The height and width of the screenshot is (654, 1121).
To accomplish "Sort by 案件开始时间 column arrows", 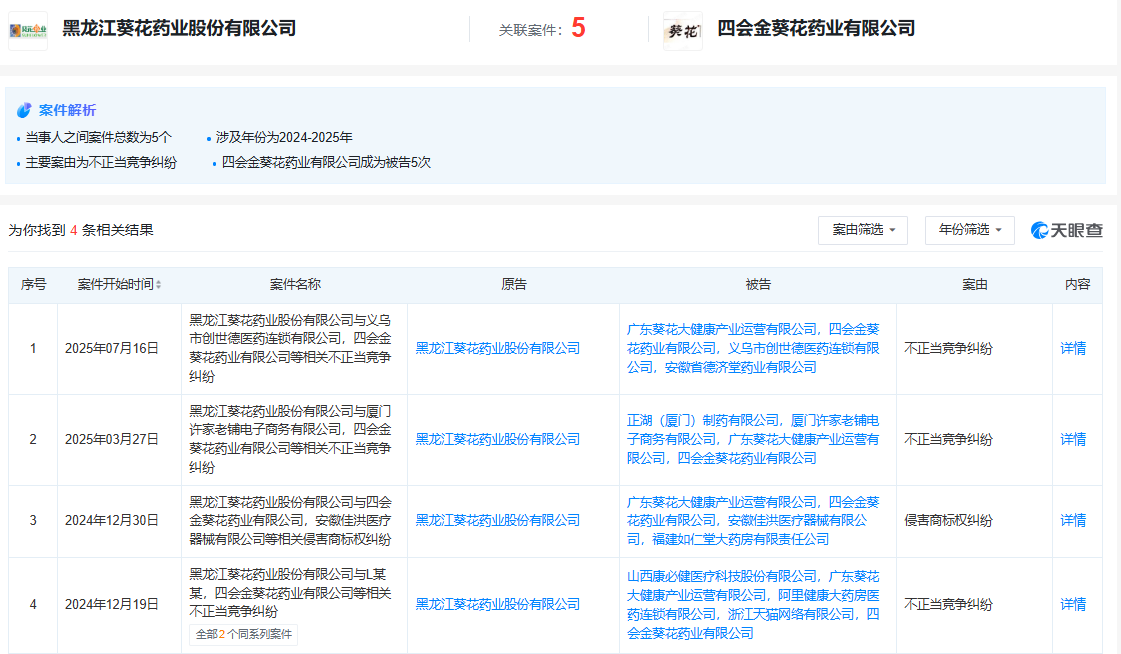I will (x=159, y=284).
